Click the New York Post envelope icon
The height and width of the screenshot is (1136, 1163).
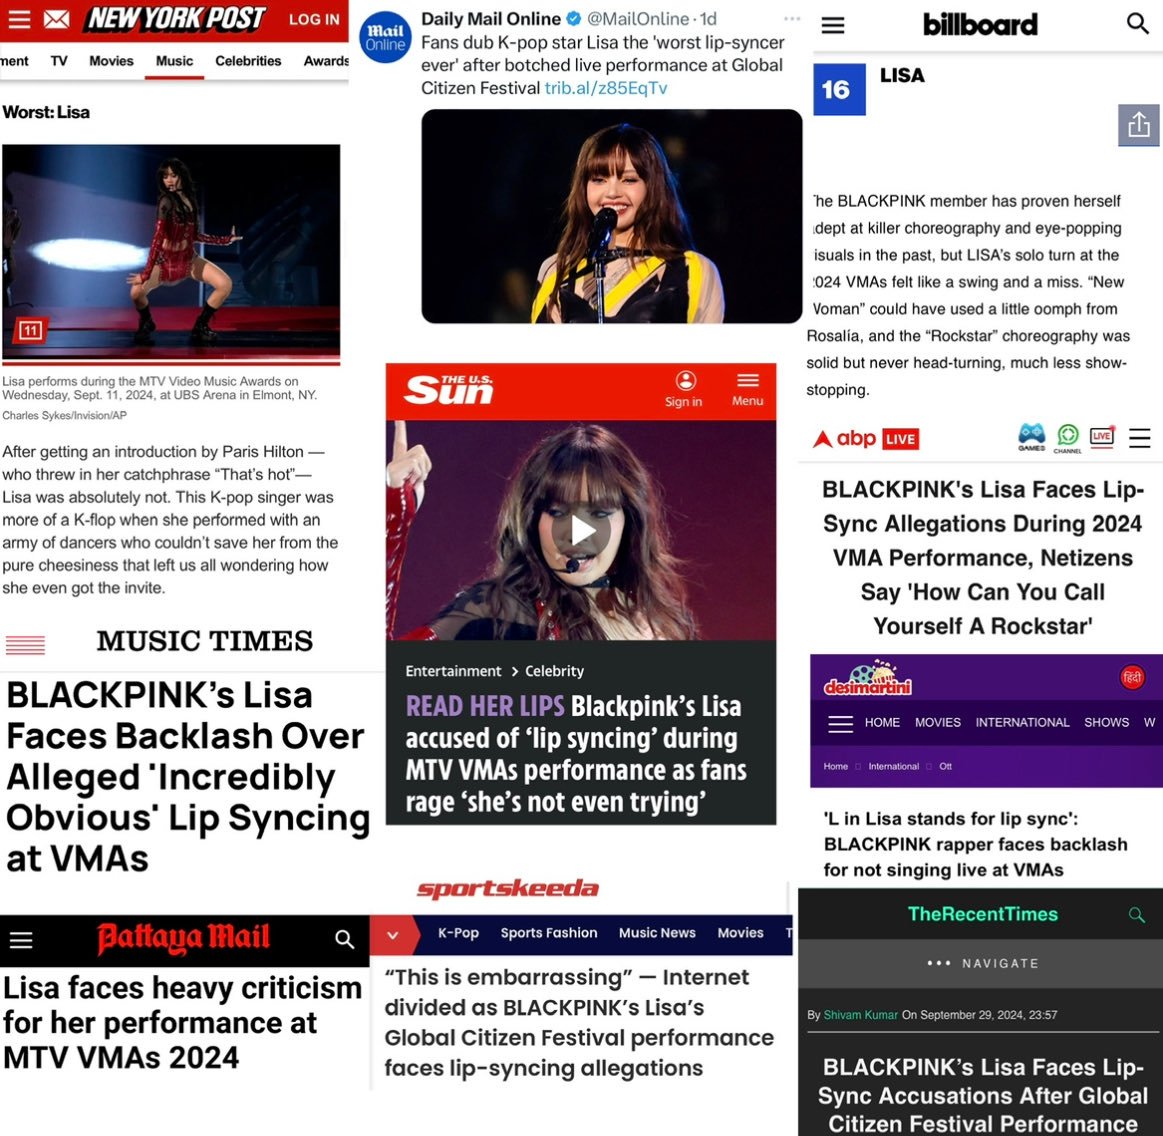pyautogui.click(x=56, y=19)
